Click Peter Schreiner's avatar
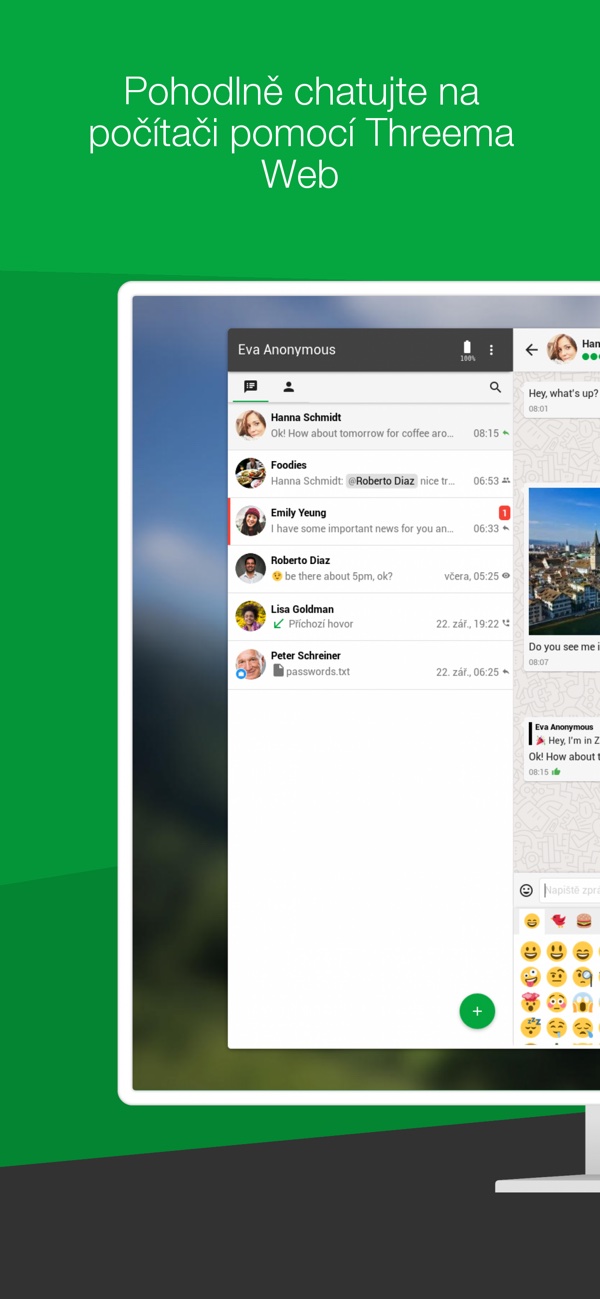This screenshot has width=600, height=1299. (250, 665)
